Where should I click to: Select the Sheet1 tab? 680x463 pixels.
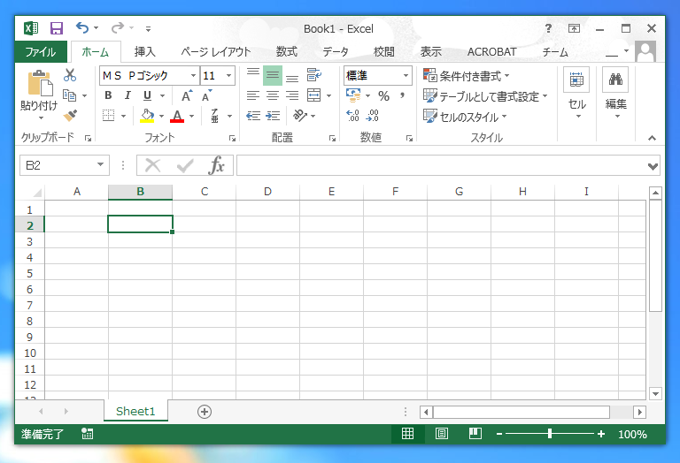click(135, 411)
